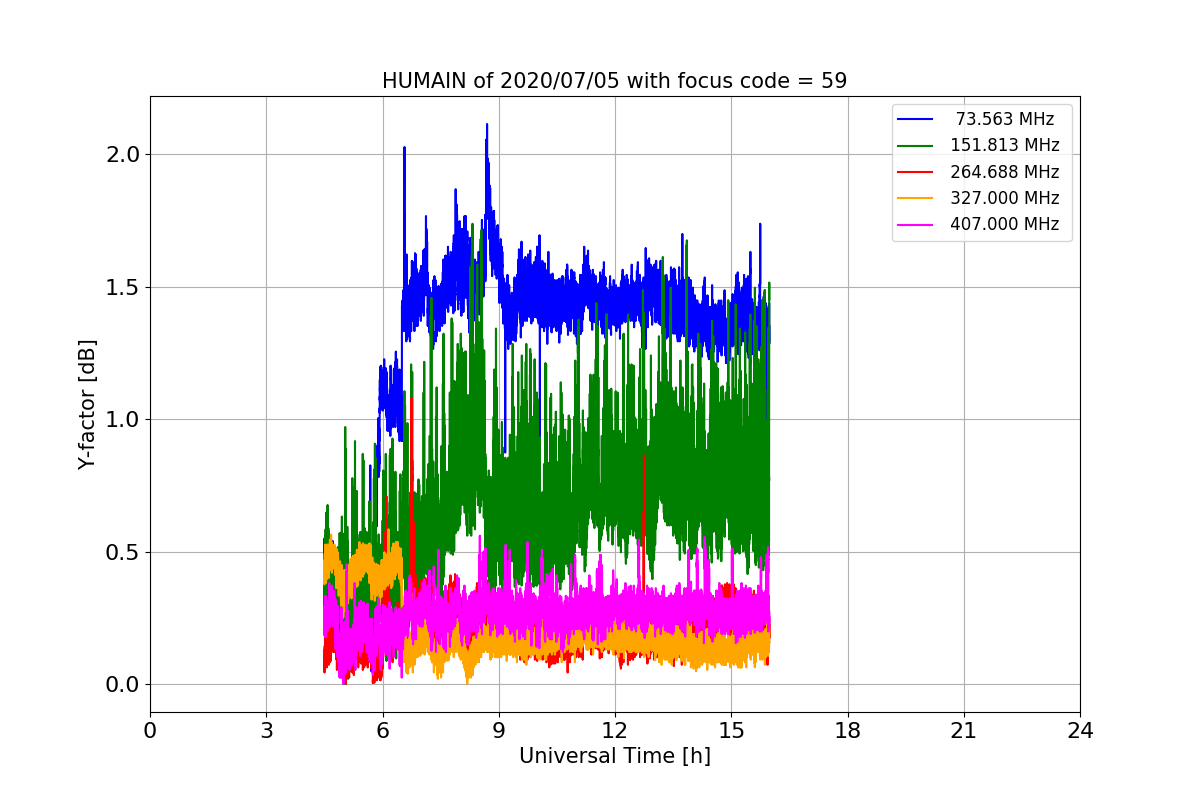The image size is (1200, 800).
Task: Click the red legend line swatch
Action: click(915, 172)
